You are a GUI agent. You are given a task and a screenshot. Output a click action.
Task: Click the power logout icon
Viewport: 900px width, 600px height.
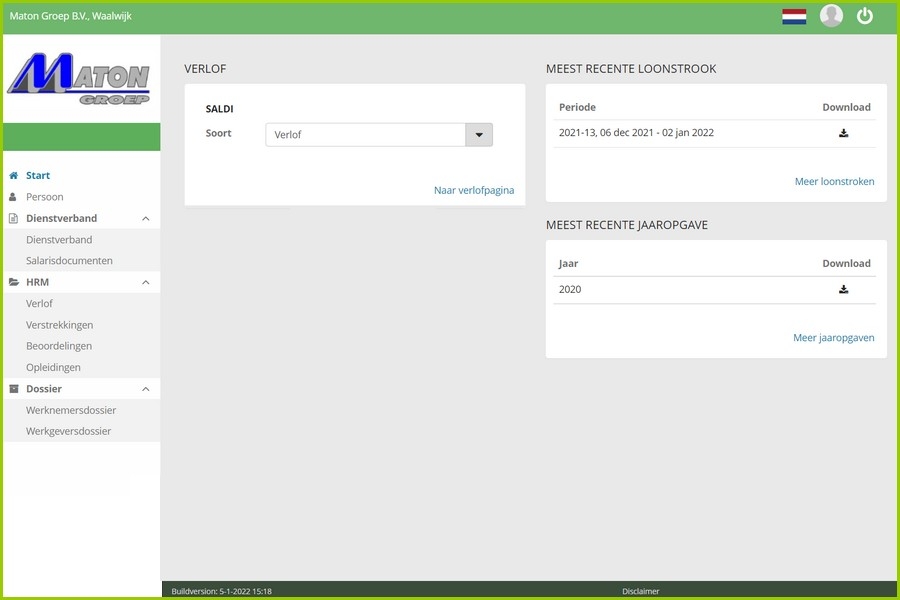(865, 16)
